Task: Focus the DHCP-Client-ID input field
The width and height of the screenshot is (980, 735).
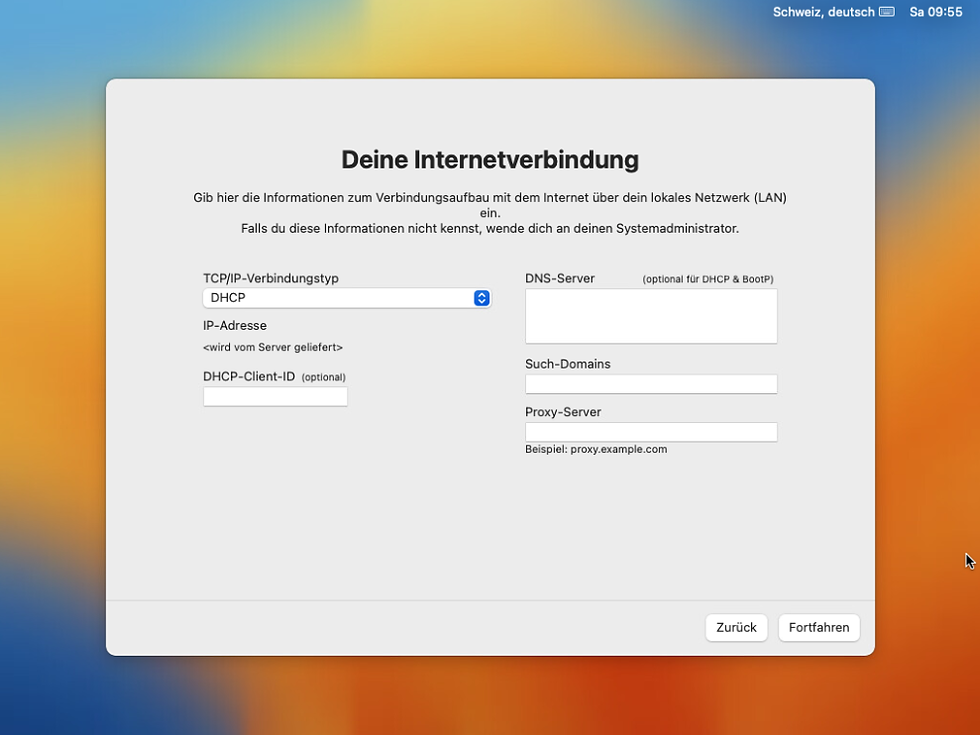Action: pos(275,396)
